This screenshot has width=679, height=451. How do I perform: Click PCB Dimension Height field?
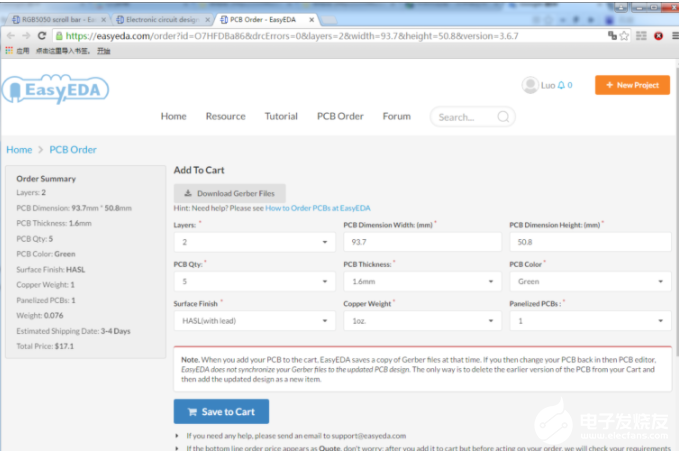[590, 242]
